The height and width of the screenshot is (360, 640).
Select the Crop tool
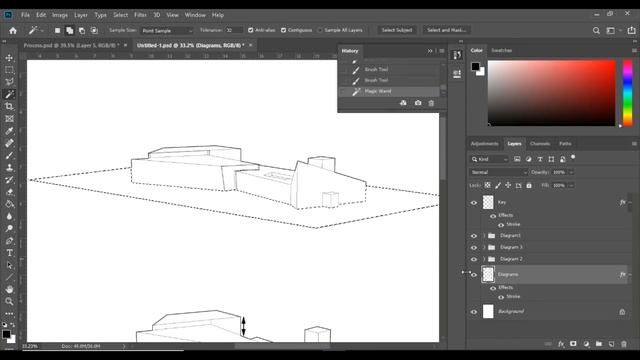(x=9, y=107)
